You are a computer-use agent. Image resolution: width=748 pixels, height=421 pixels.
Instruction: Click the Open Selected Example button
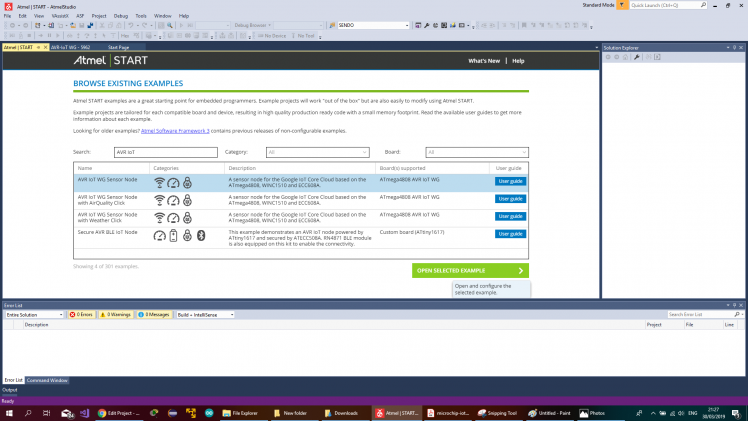(470, 270)
